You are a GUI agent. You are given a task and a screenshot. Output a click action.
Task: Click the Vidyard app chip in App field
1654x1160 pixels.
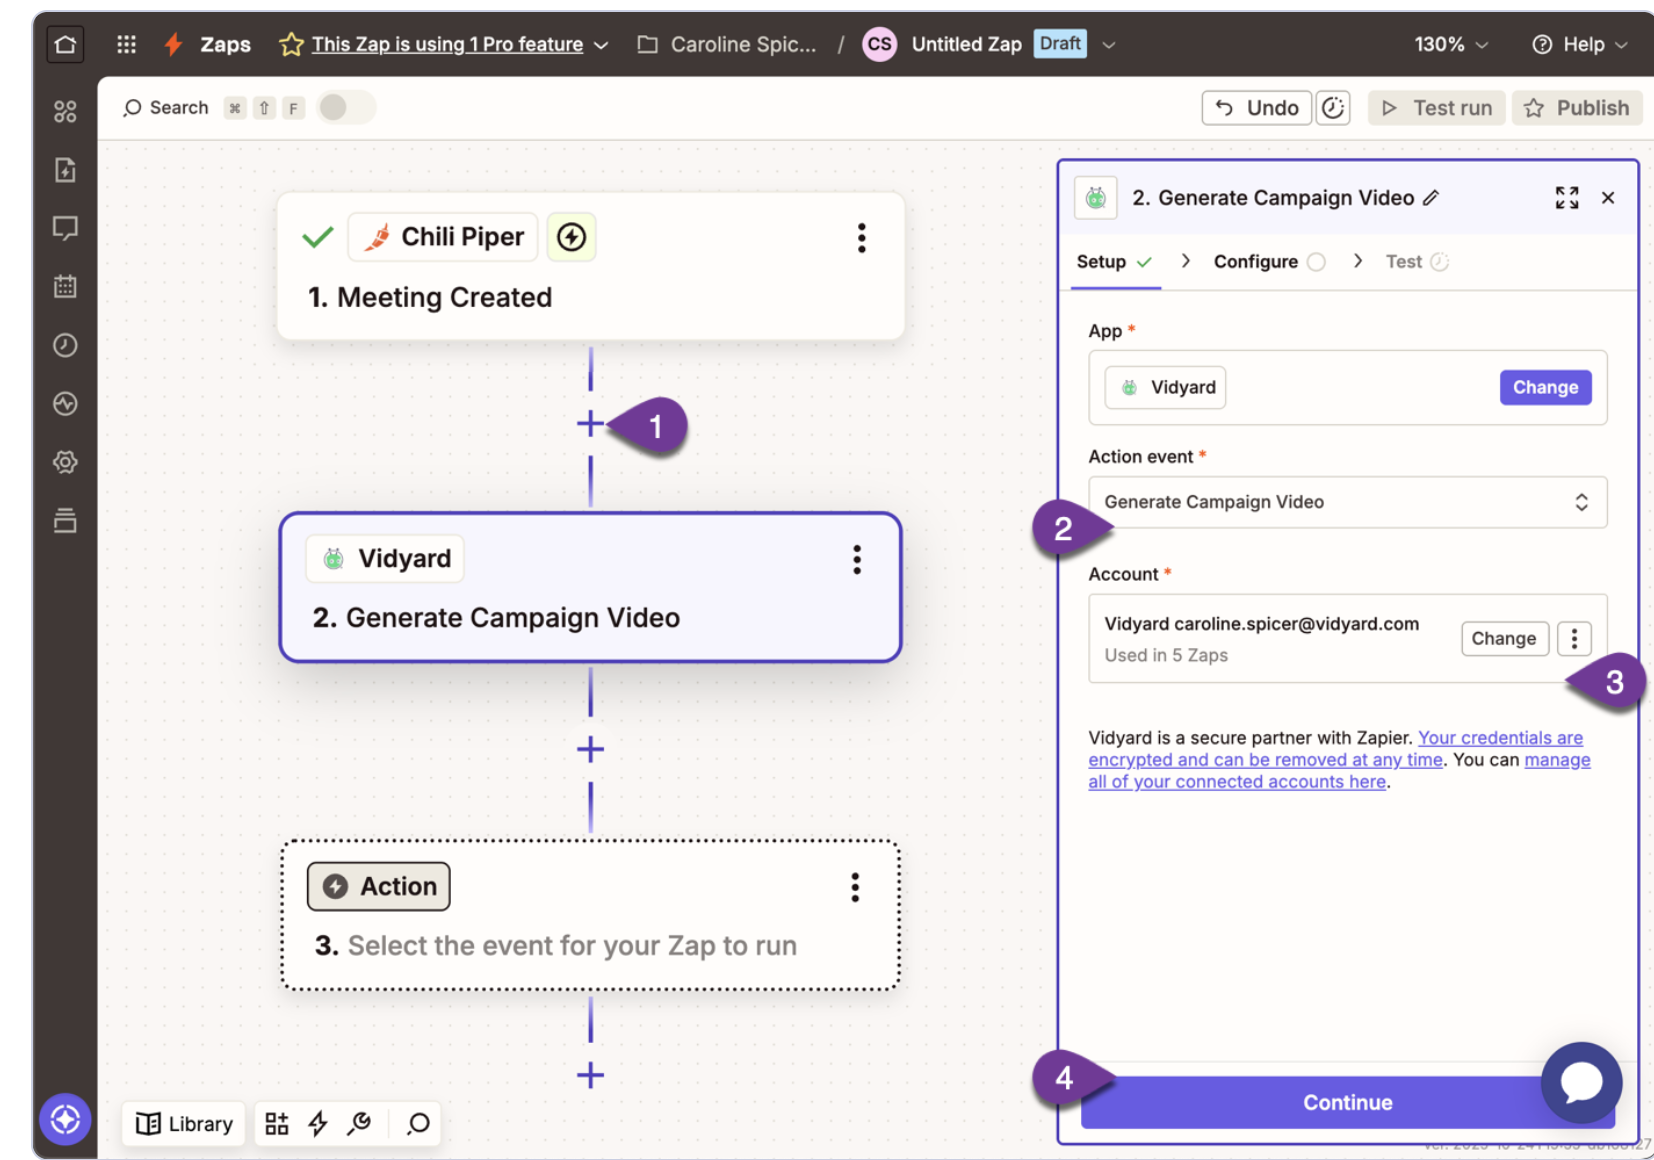tap(1165, 388)
